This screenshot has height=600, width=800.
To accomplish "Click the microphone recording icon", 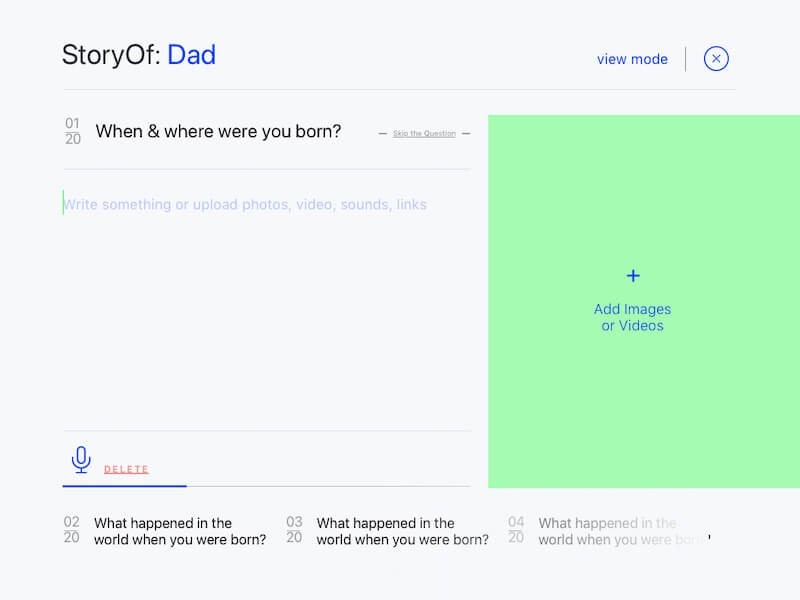I will 81,459.
